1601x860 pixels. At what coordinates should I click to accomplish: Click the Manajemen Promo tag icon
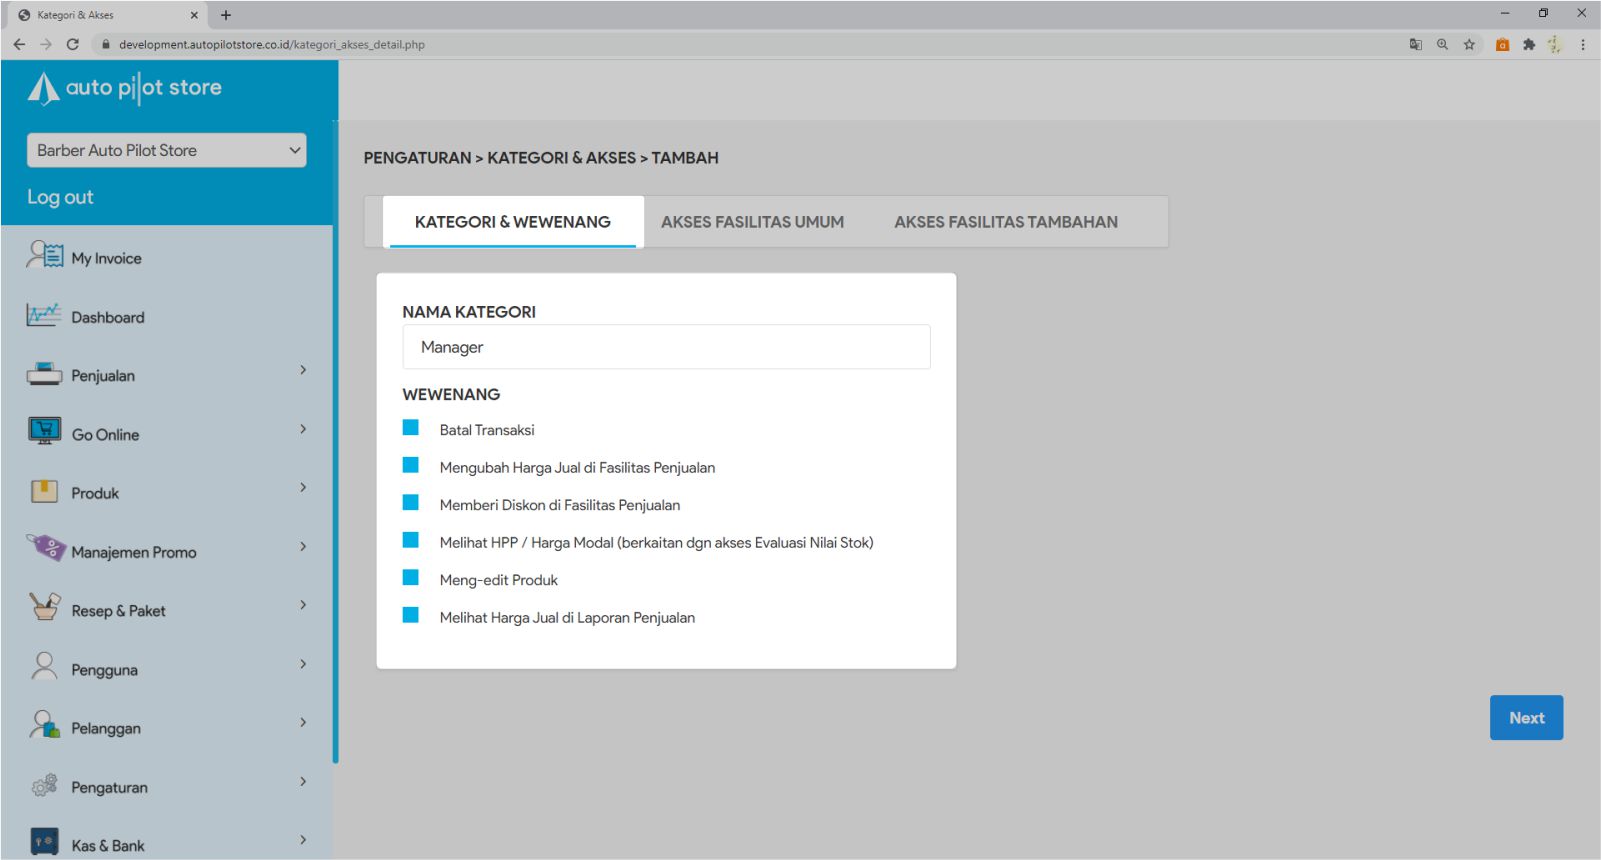[x=45, y=549]
